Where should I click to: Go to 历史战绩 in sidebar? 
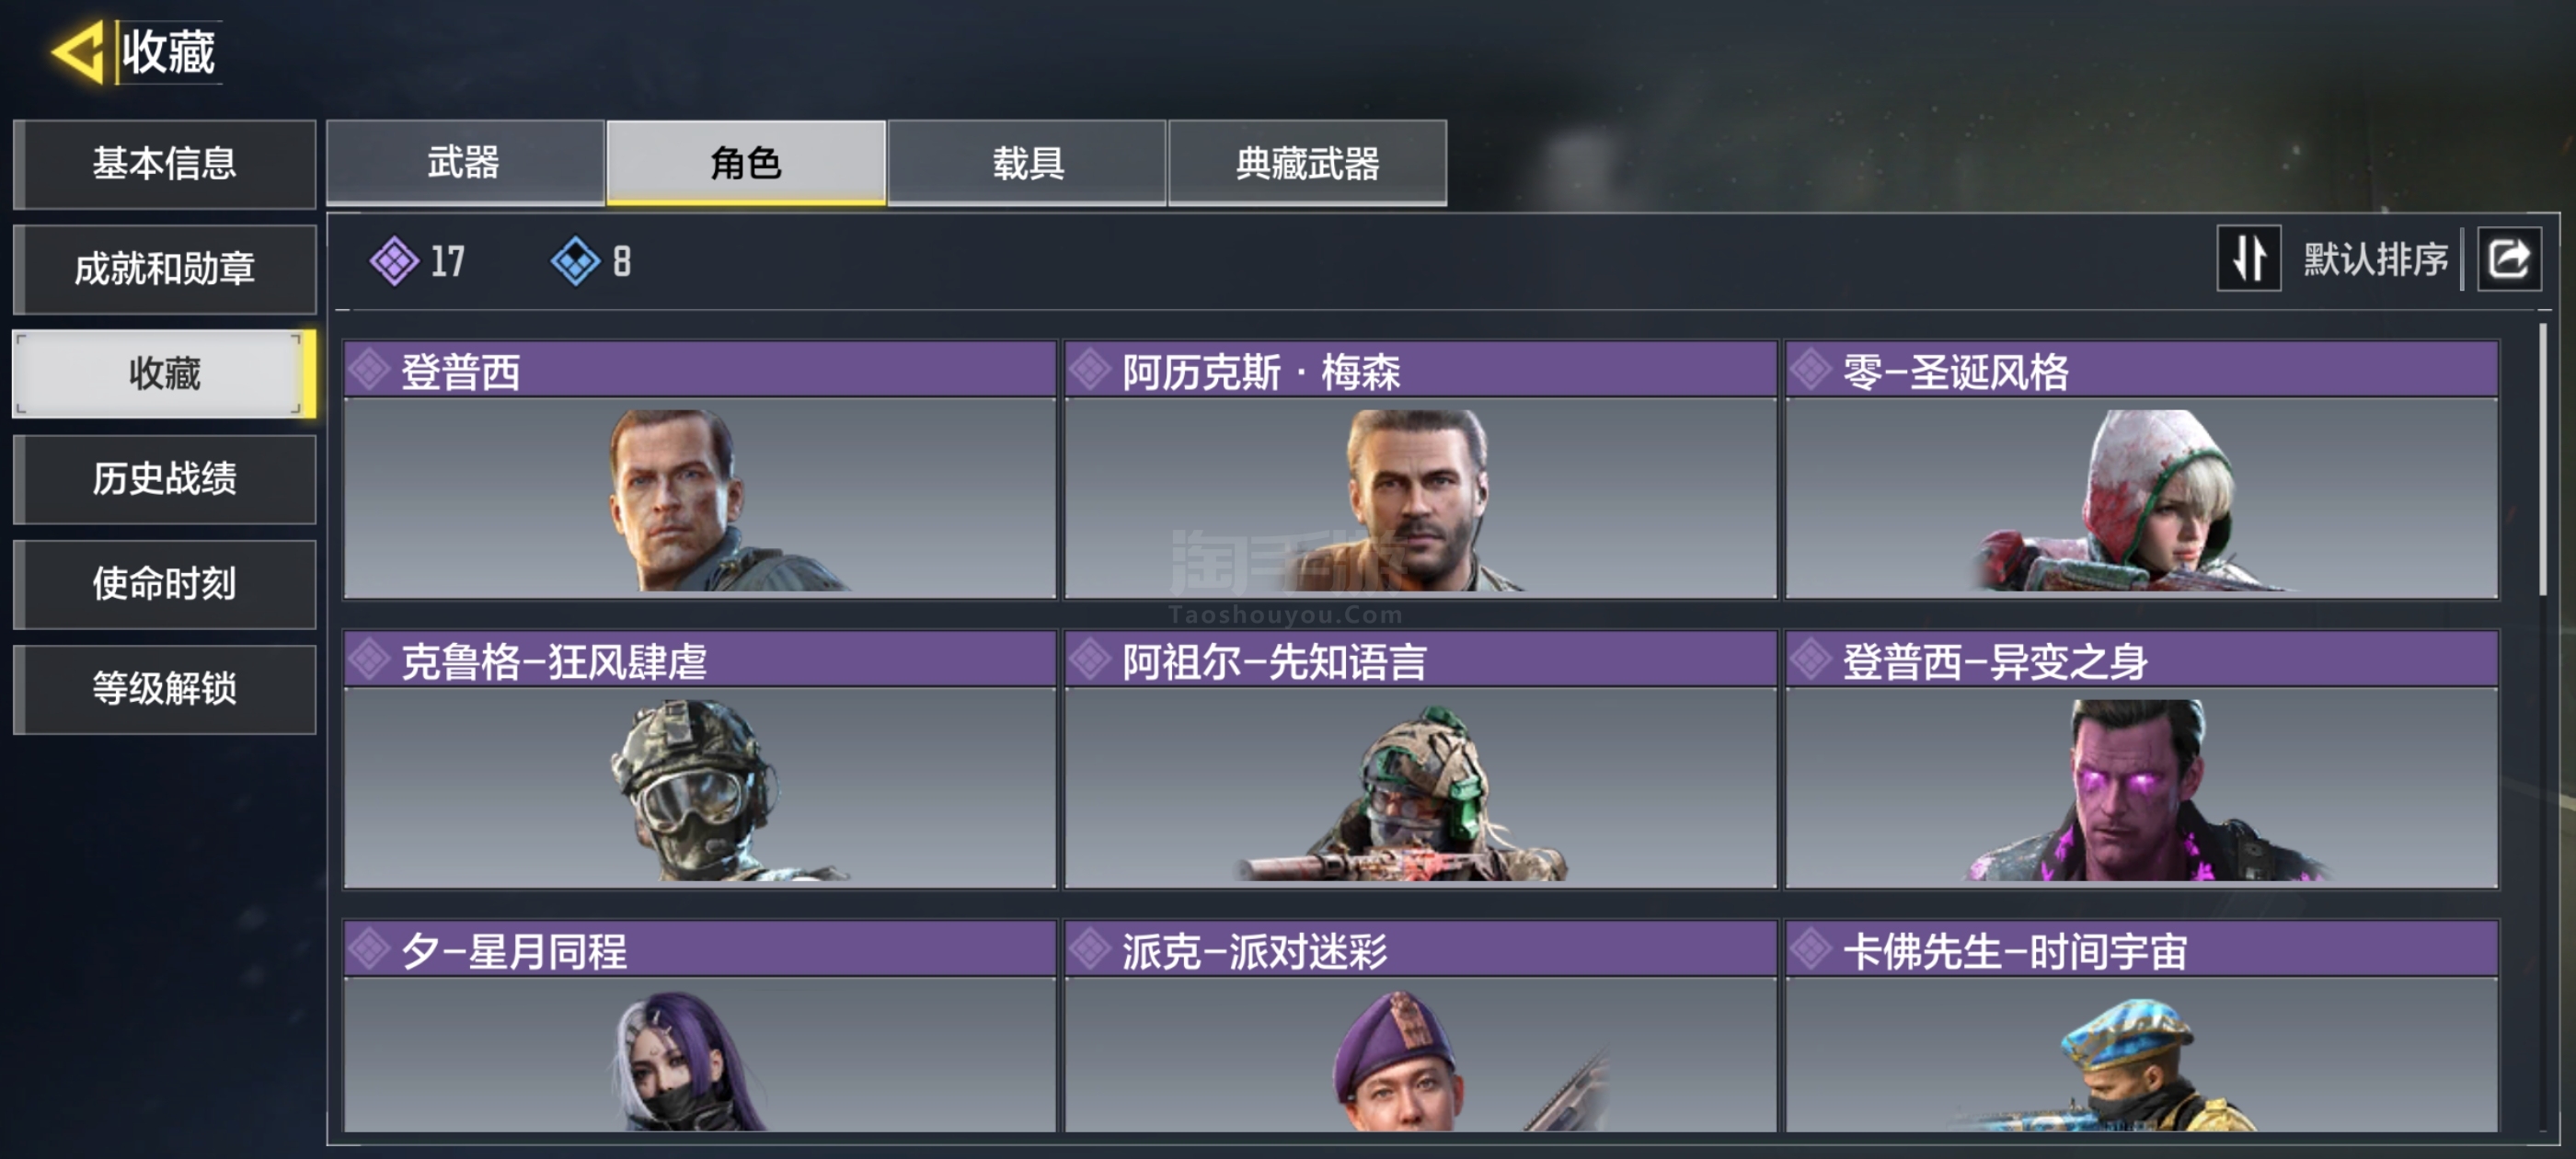165,478
